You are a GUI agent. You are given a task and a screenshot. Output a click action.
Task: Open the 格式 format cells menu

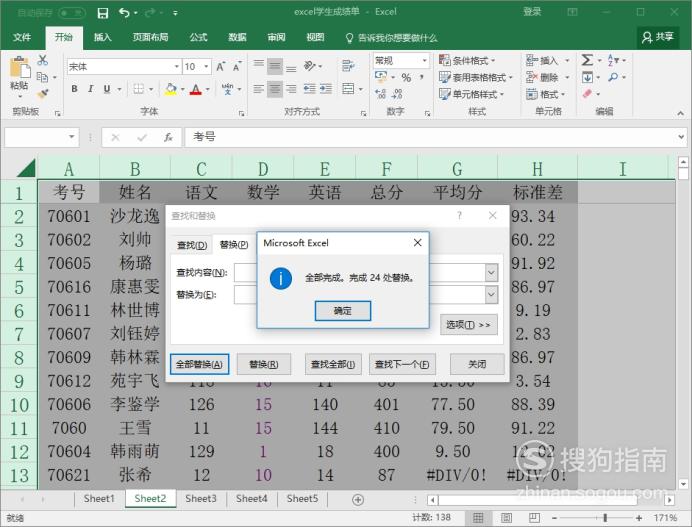(x=545, y=94)
